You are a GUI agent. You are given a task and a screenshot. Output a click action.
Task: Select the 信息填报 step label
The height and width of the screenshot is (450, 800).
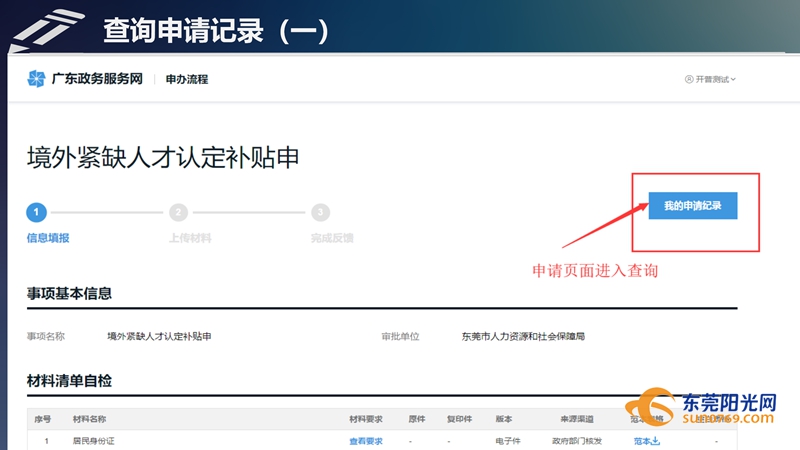pos(48,238)
